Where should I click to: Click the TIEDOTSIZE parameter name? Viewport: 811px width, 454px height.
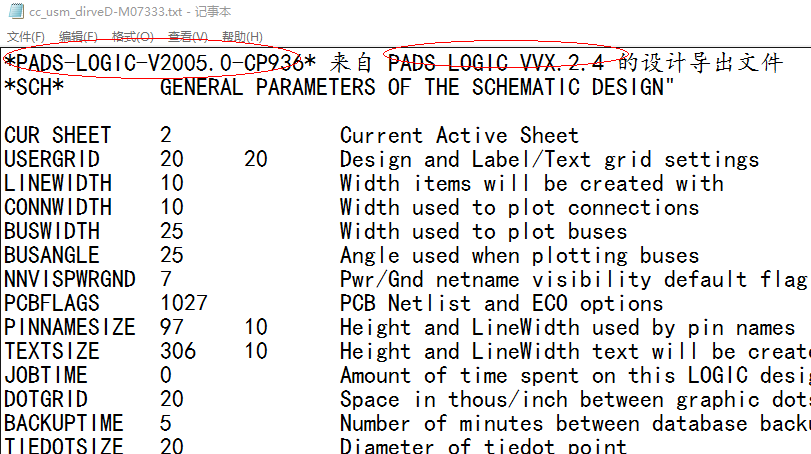point(64,446)
